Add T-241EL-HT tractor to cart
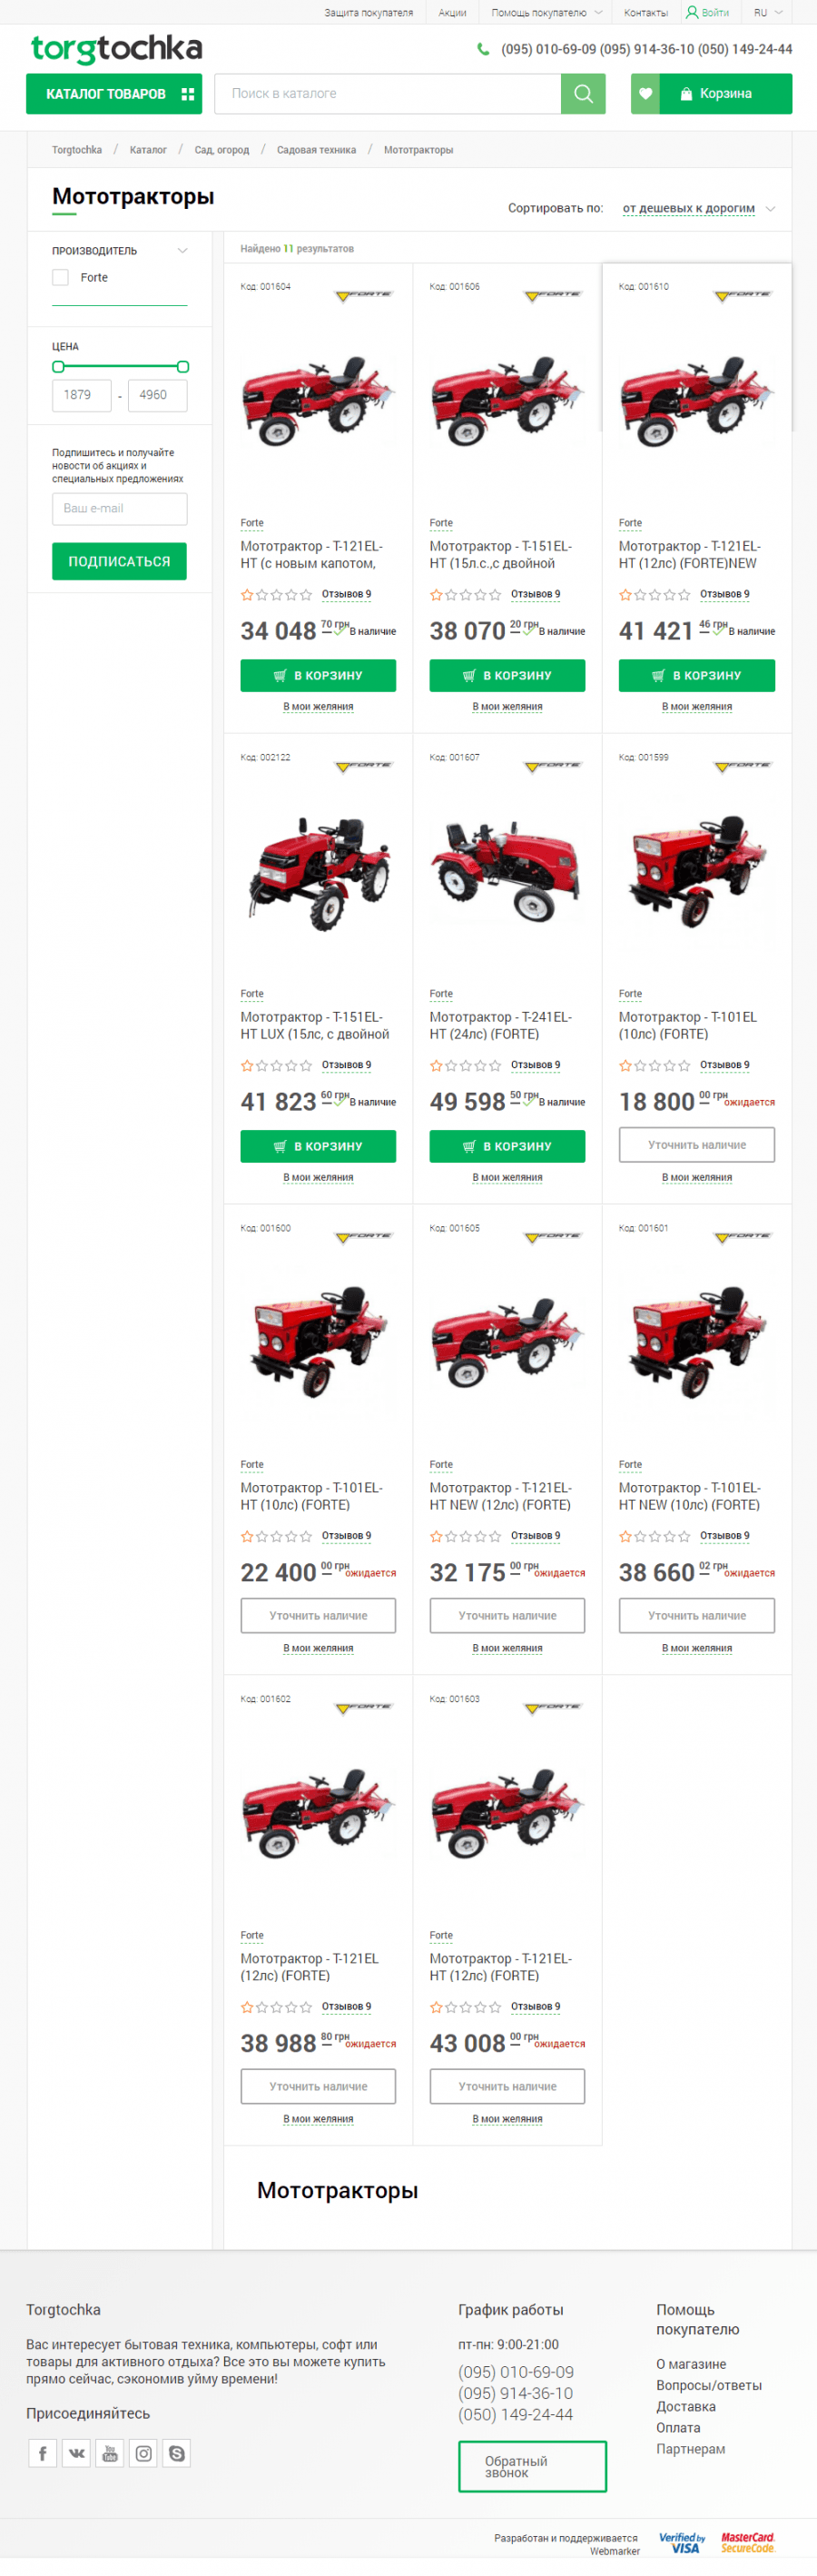 coord(507,1146)
